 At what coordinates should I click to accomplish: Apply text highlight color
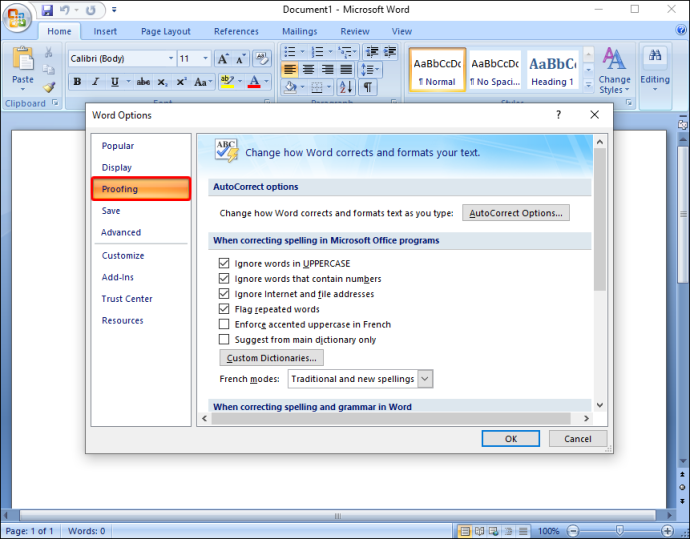227,81
